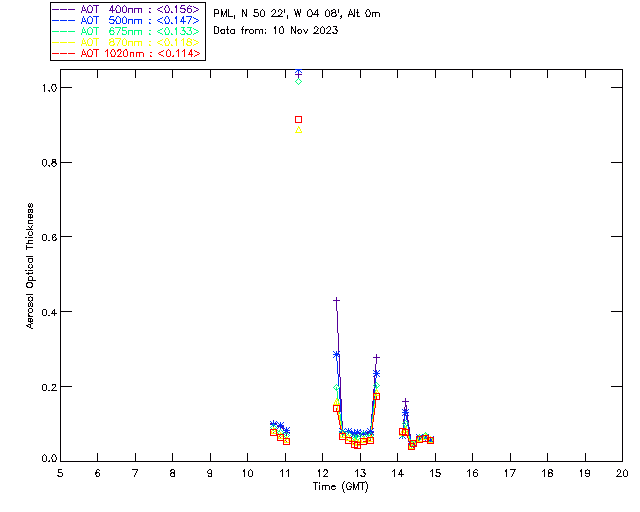
Task: Click the x-axis tick label 16
Action: [x=473, y=473]
